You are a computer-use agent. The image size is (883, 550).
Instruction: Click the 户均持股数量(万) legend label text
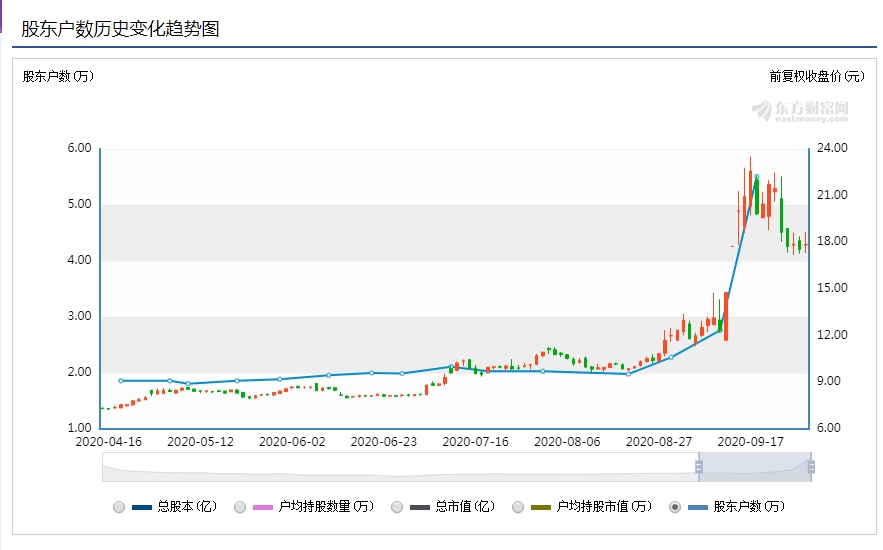pos(326,507)
